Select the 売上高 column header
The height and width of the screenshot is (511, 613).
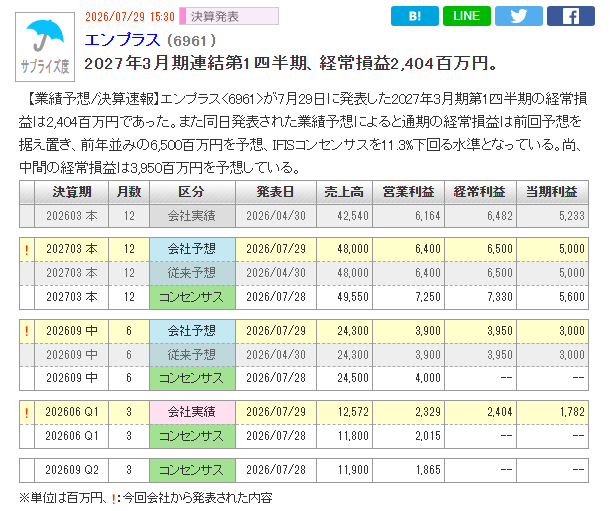point(344,192)
